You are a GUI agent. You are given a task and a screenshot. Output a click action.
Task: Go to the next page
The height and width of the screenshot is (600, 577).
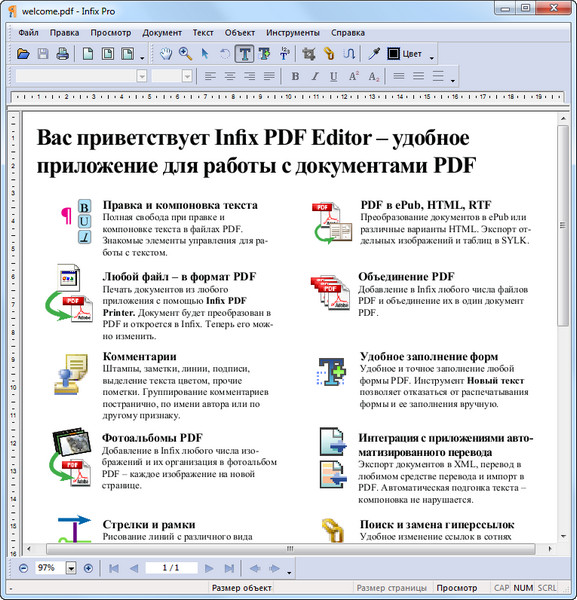[x=209, y=568]
